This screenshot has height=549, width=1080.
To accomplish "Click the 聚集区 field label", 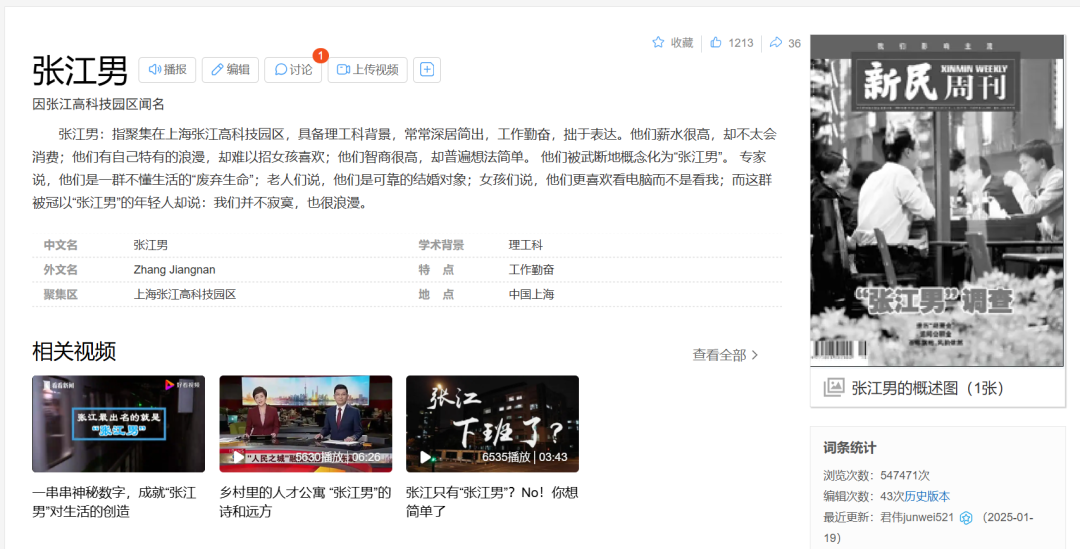I will pos(61,294).
